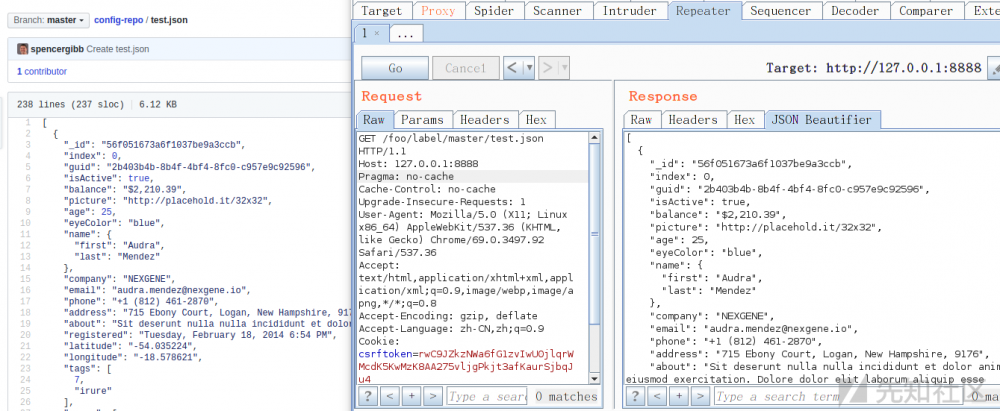Switch to the Proxy tab
The height and width of the screenshot is (411, 1000).
tap(438, 10)
